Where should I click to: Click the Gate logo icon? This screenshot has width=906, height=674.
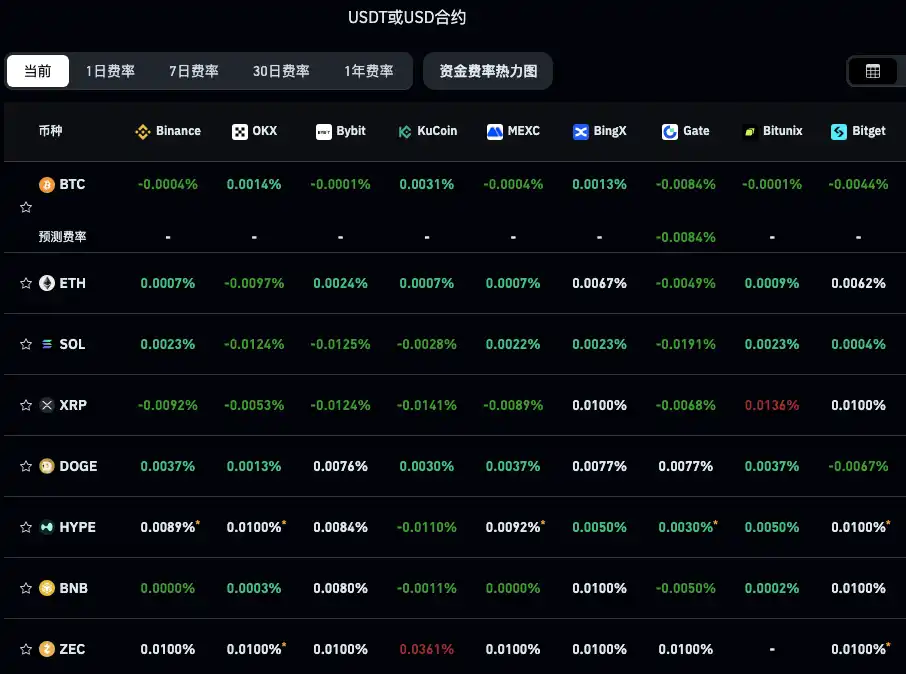tap(670, 132)
